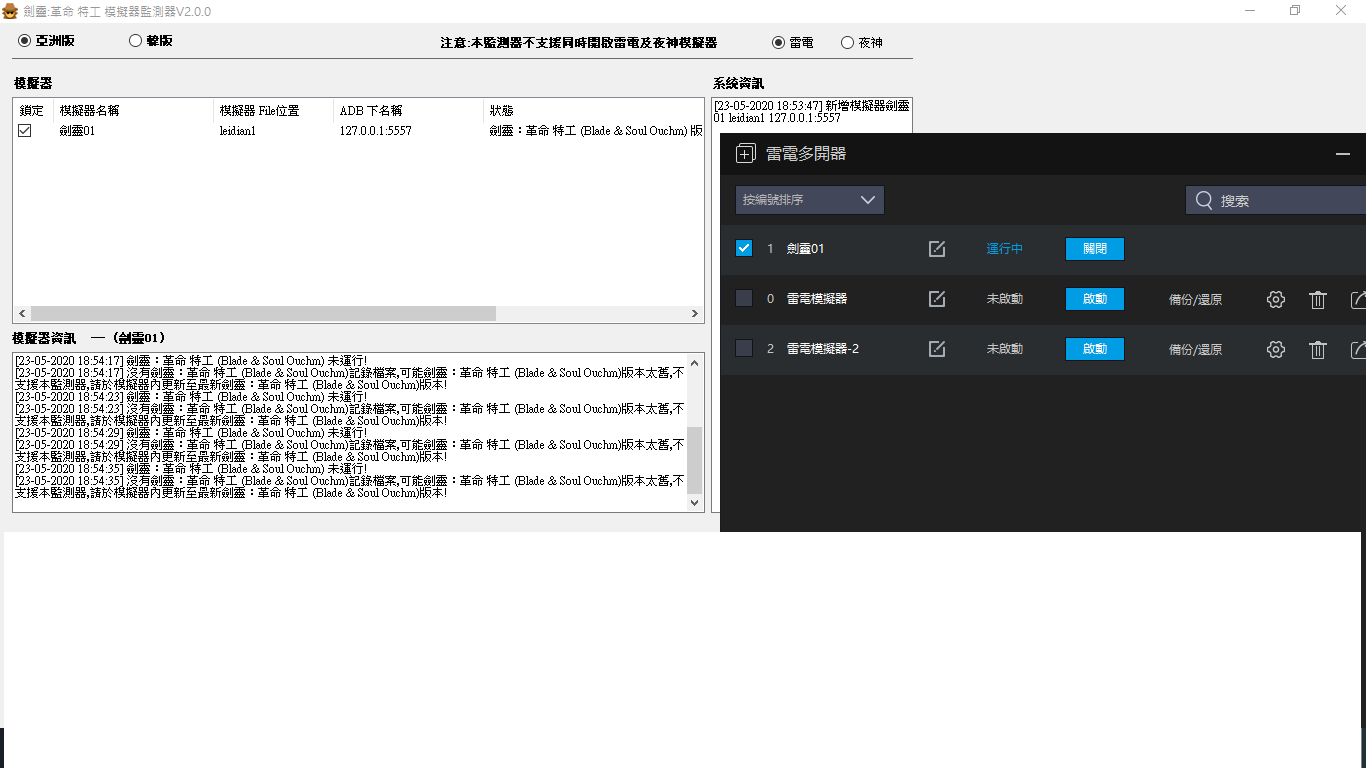
Task: Click the 127.0.0.1:5557 ADB cell
Action: [375, 131]
